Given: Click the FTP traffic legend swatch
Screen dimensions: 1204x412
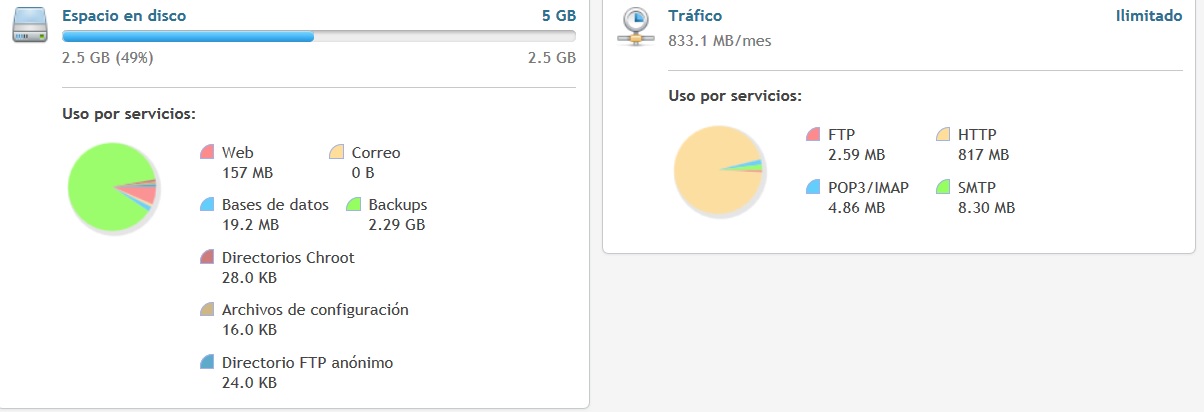Looking at the screenshot, I should [x=815, y=134].
